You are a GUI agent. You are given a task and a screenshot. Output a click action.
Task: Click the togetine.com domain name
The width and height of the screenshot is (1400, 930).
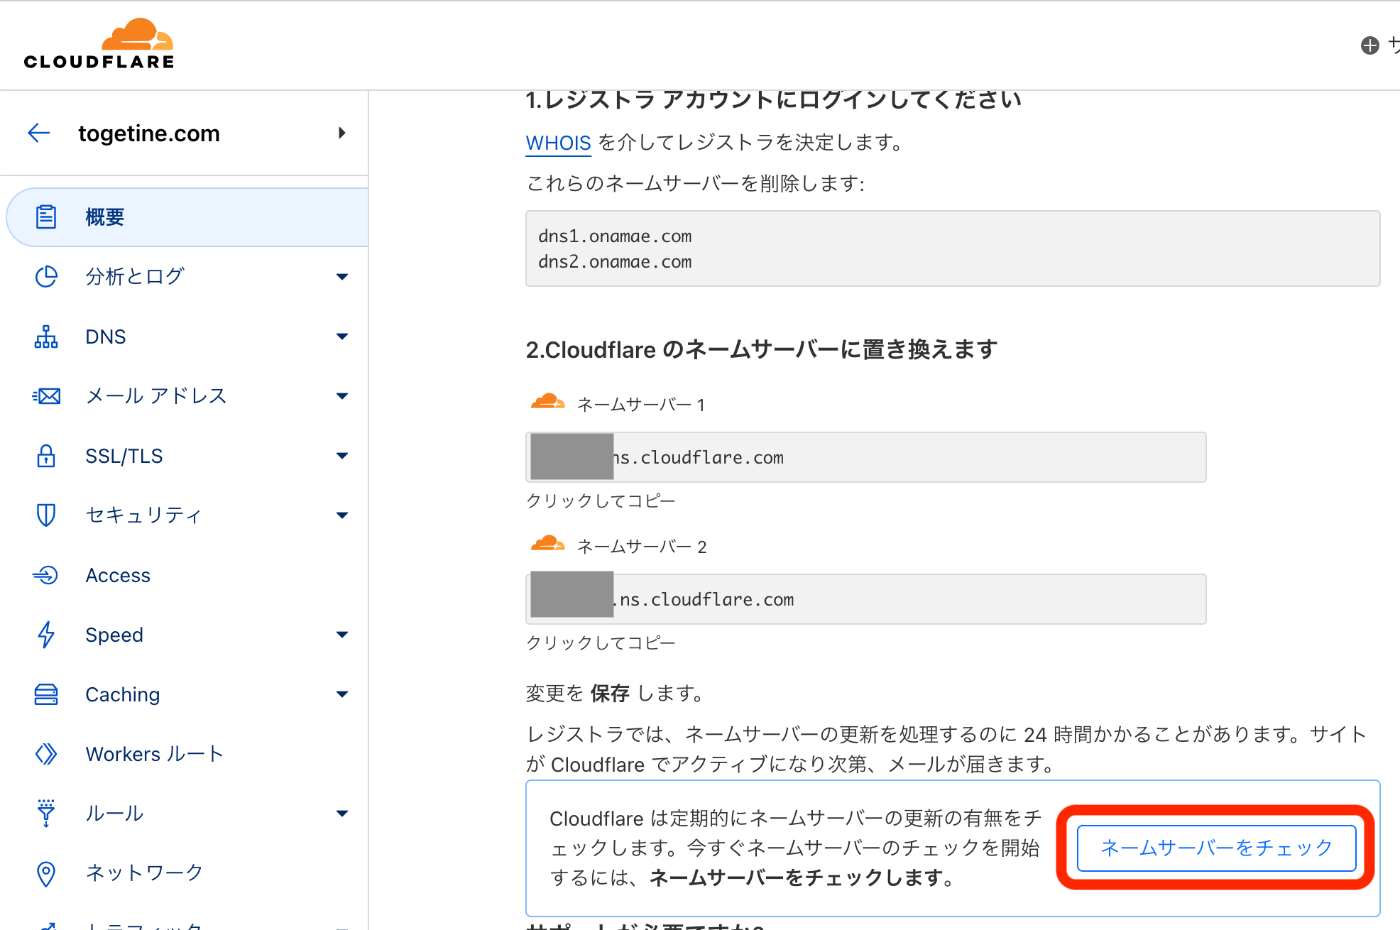149,133
